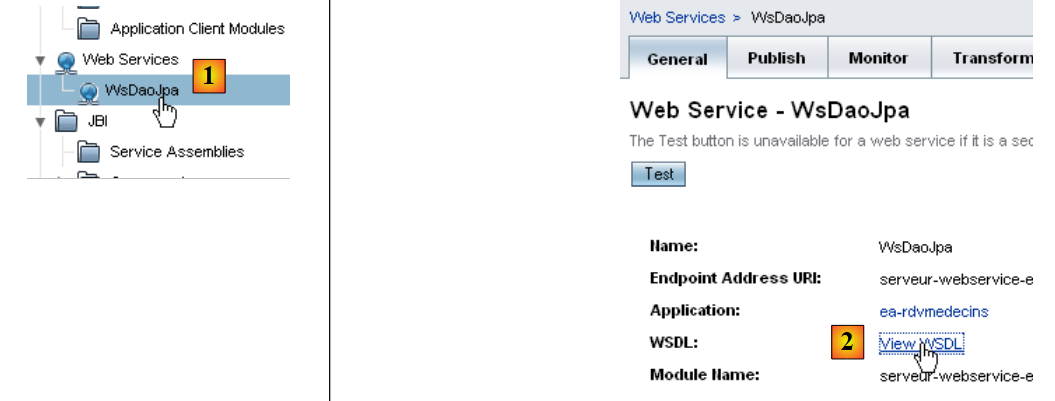Screen dimensions: 1055x401
Task: Open Service Assemblies label in tree
Action: 177,152
